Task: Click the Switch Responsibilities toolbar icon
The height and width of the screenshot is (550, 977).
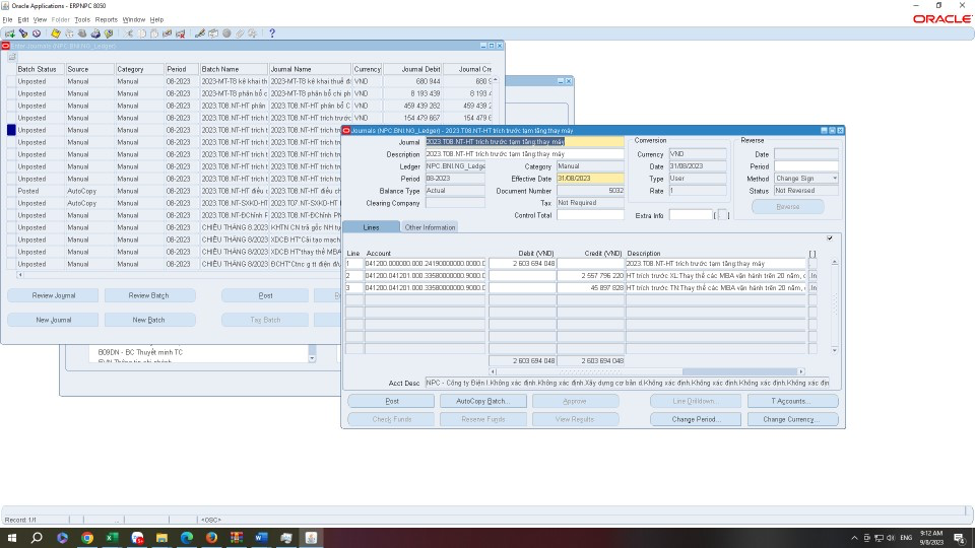Action: pyautogui.click(x=82, y=34)
